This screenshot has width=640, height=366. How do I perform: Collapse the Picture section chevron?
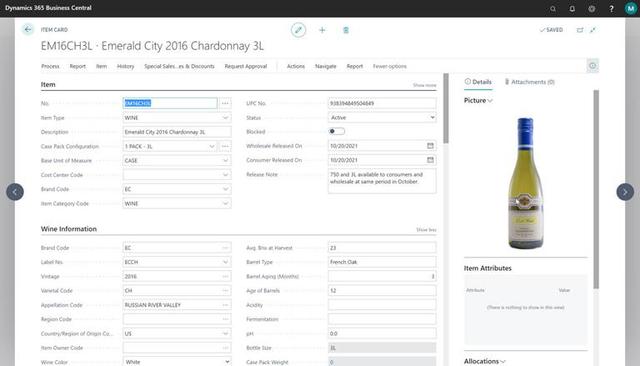[490, 100]
